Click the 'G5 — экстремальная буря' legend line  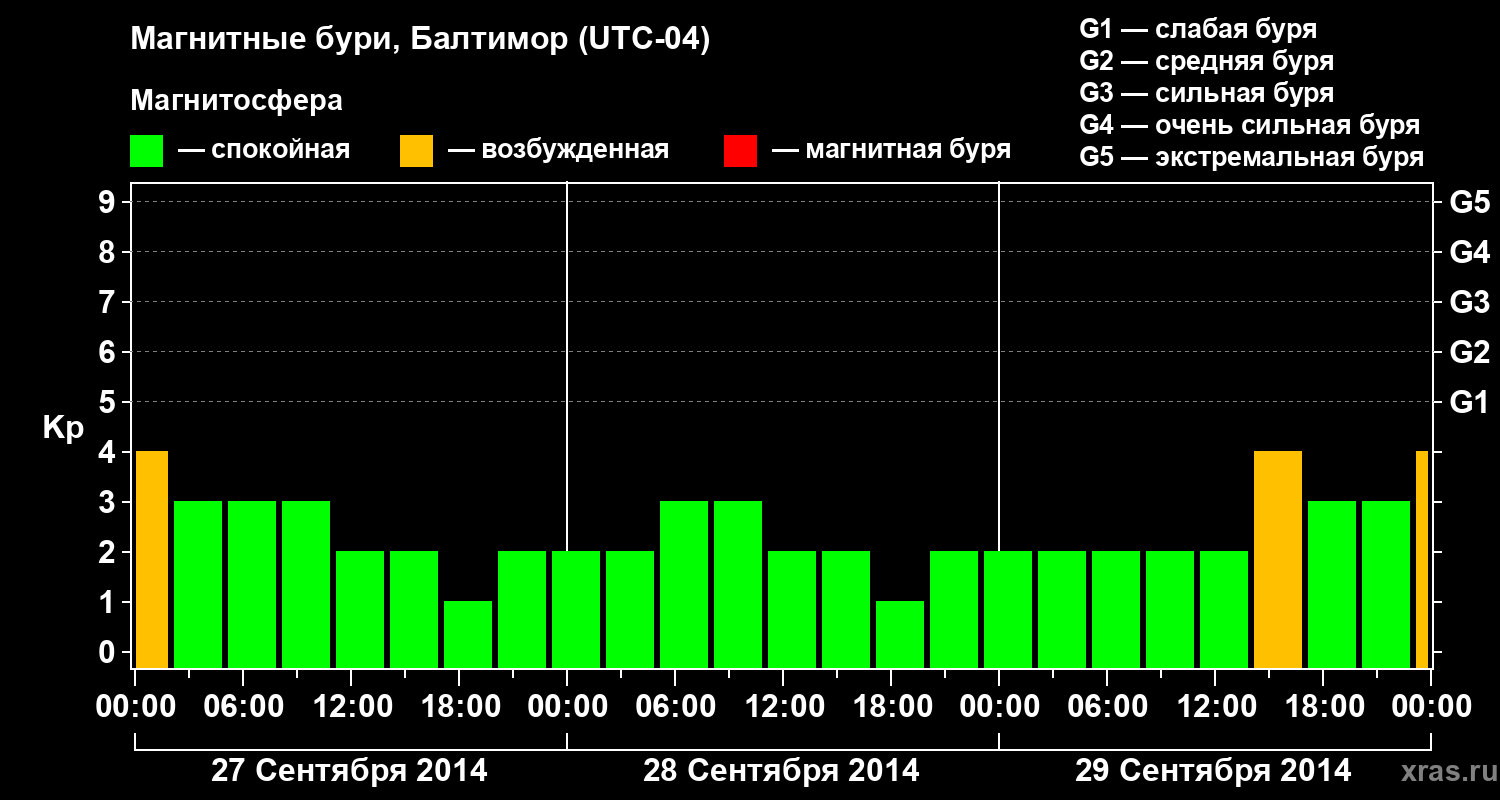(1252, 158)
